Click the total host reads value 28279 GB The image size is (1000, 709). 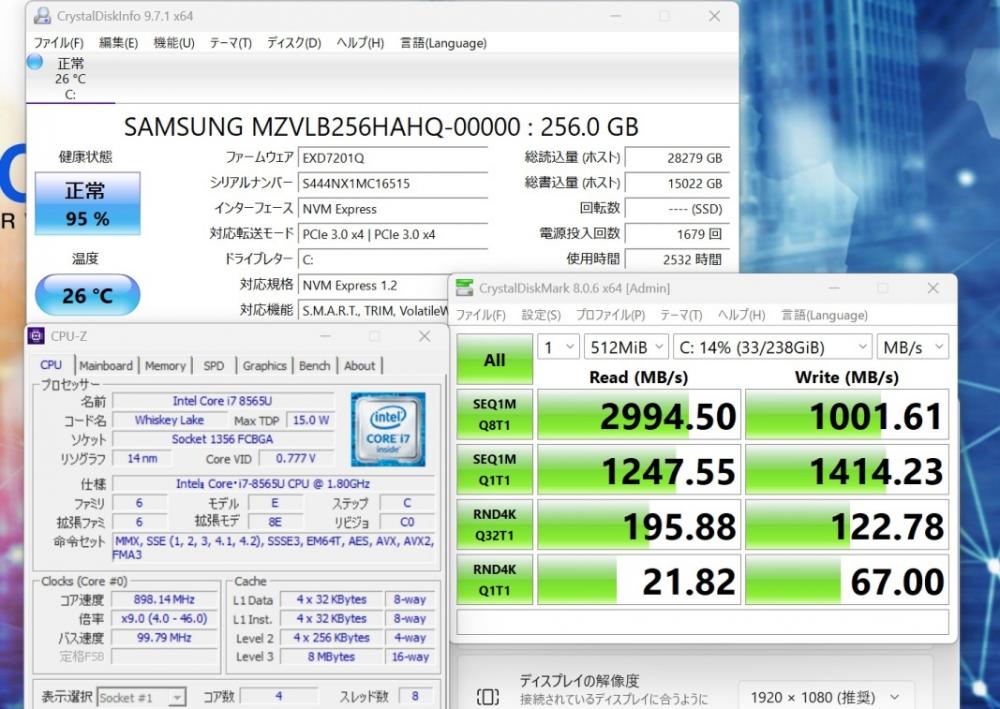[677, 157]
